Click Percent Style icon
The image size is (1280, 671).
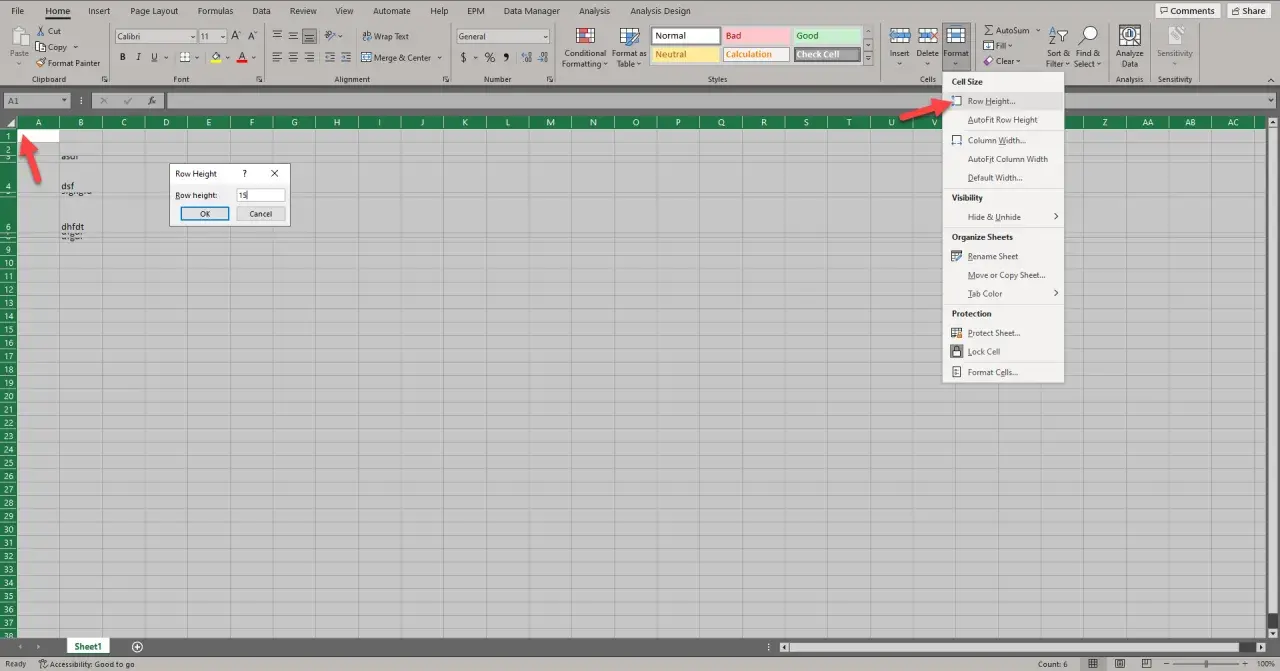(490, 57)
